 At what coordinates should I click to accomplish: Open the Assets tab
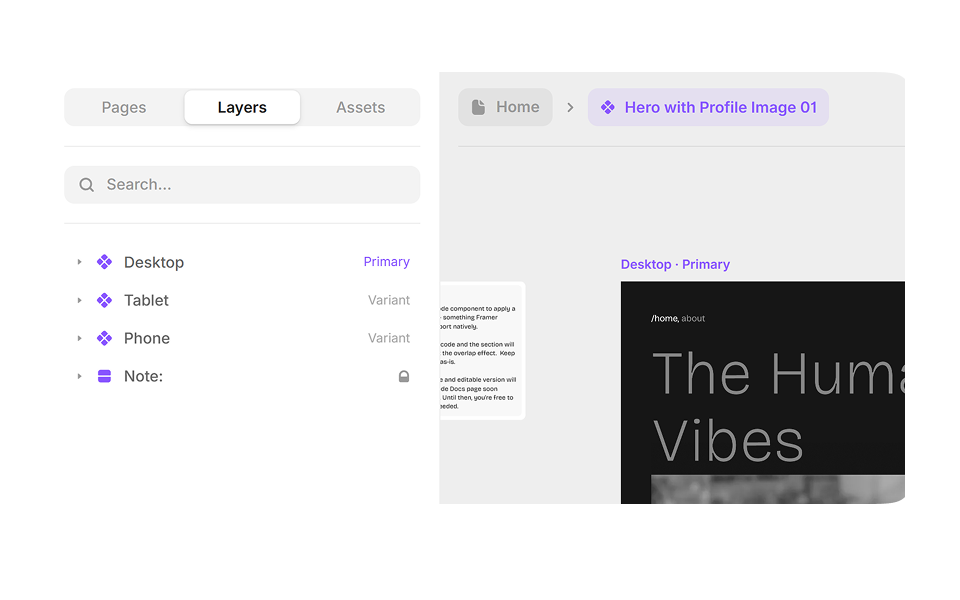click(361, 107)
